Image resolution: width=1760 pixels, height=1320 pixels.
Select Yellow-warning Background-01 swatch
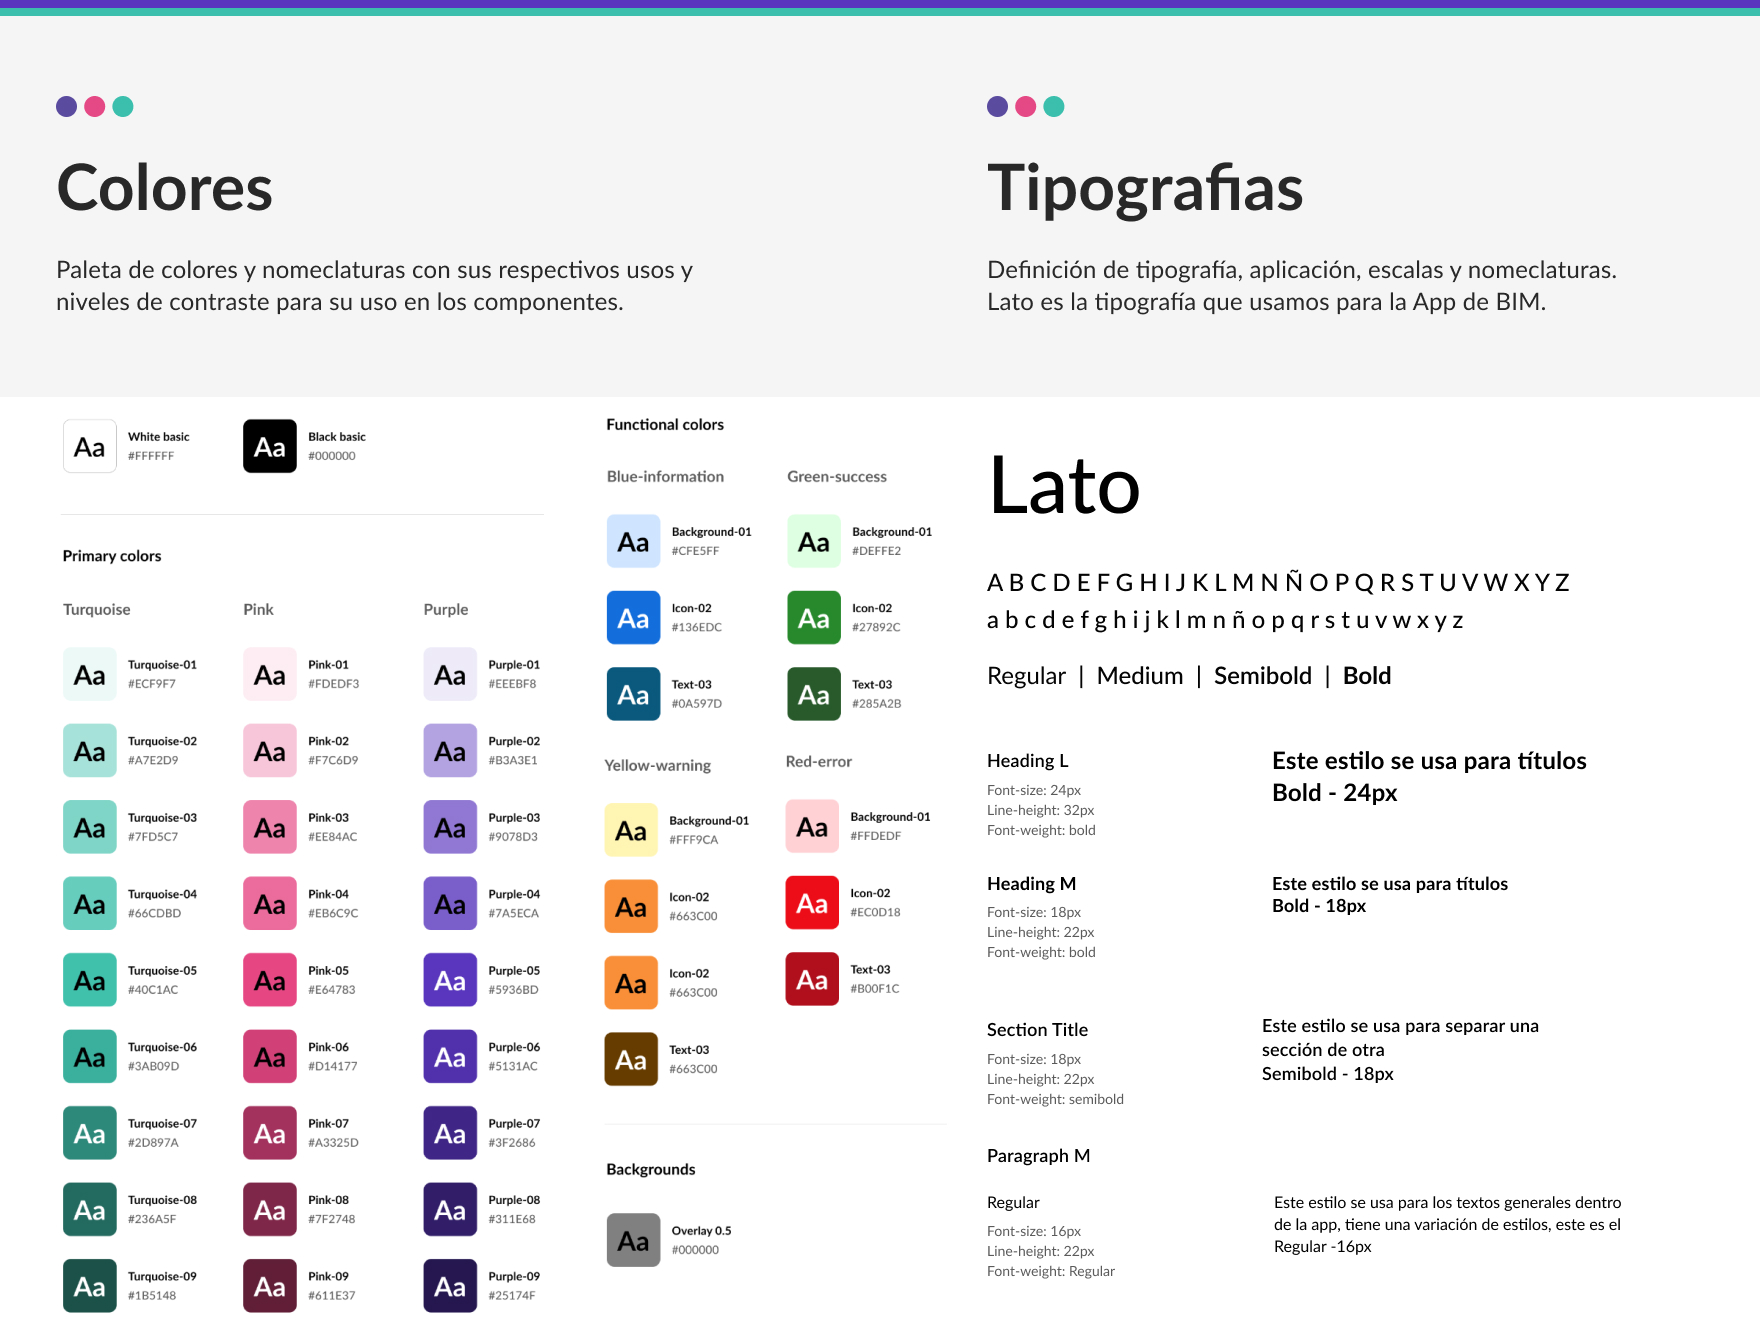pyautogui.click(x=631, y=830)
